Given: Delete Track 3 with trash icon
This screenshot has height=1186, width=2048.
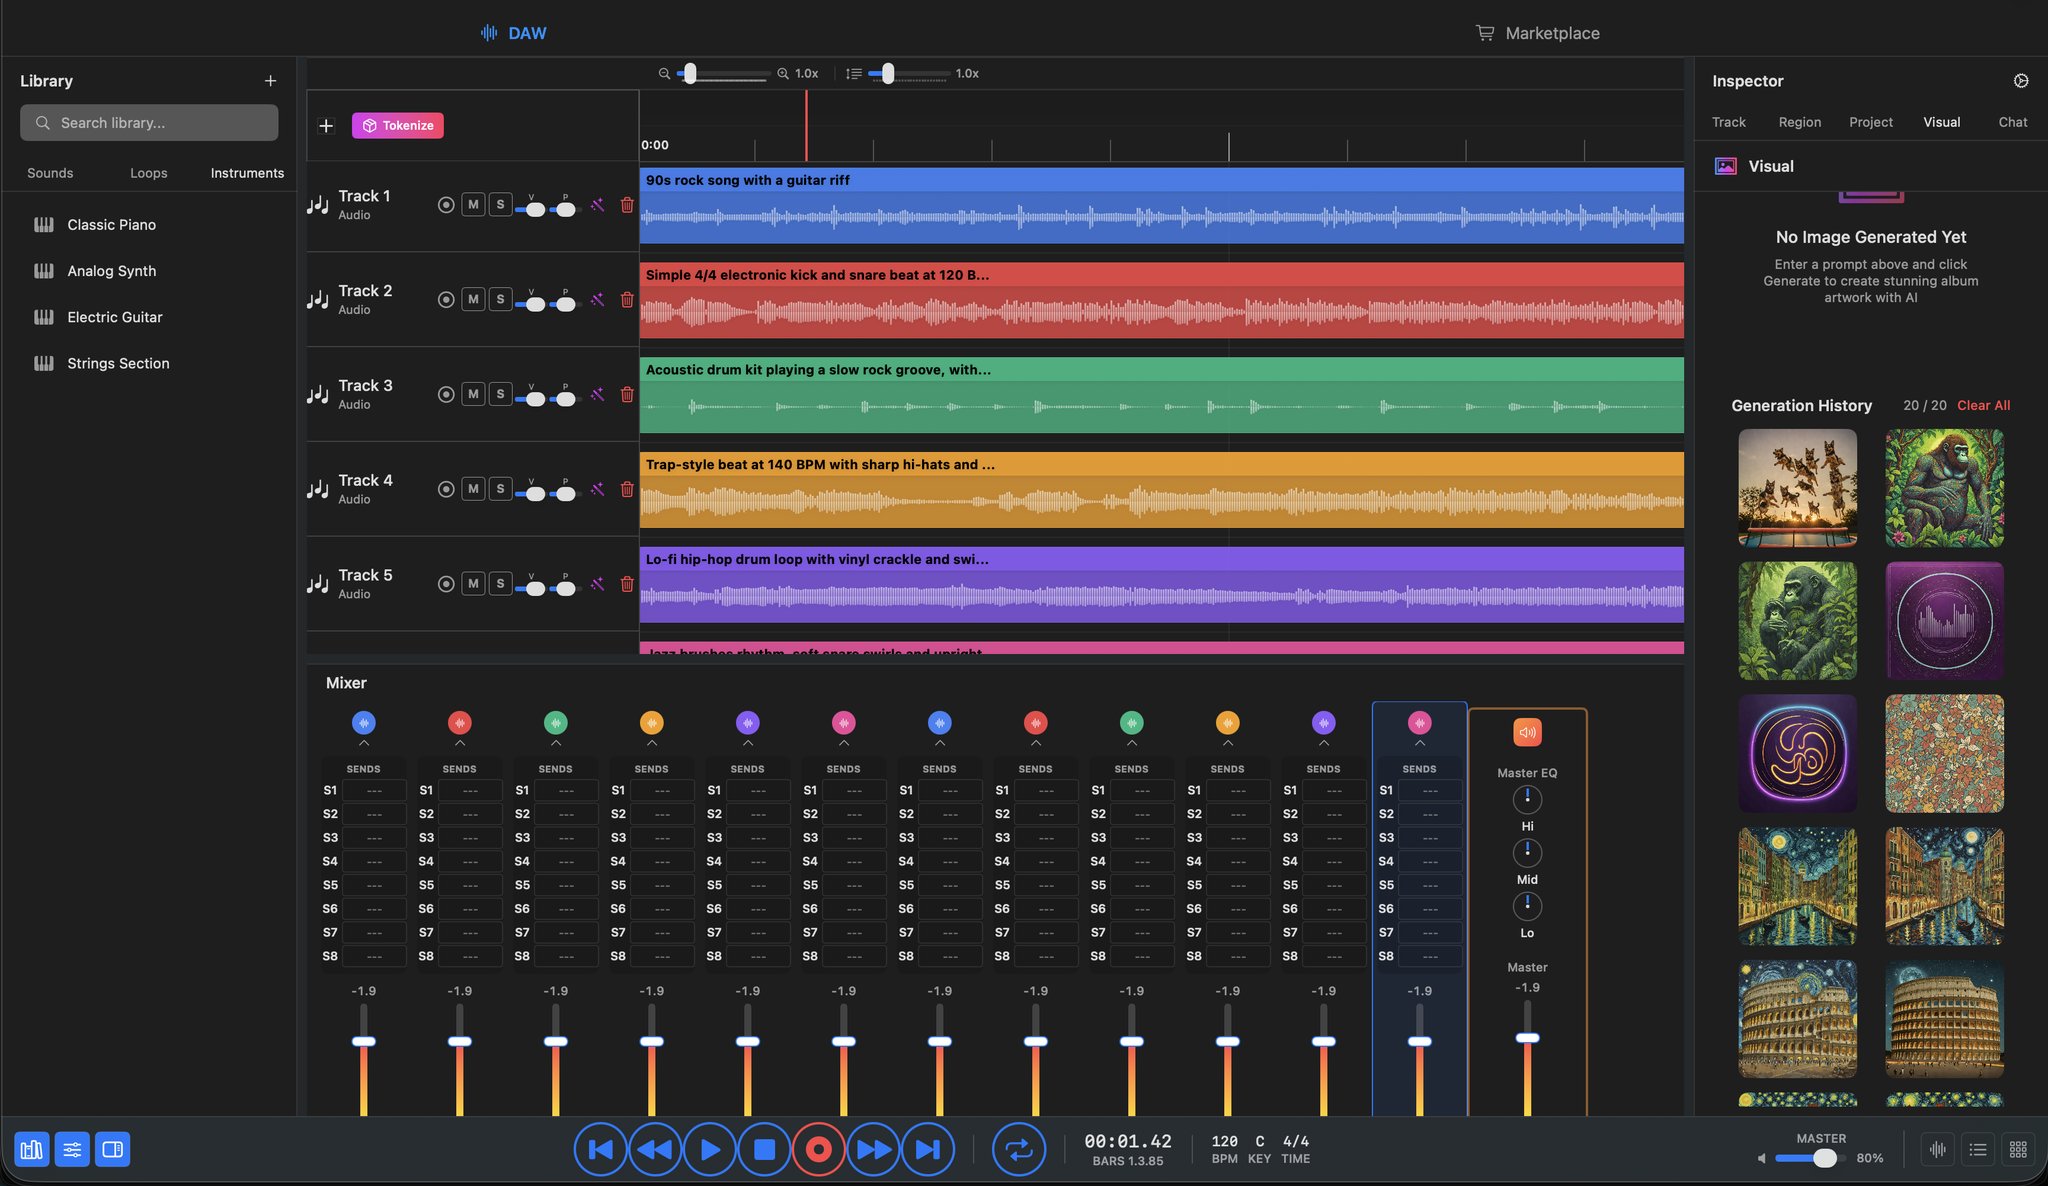Looking at the screenshot, I should click(627, 394).
